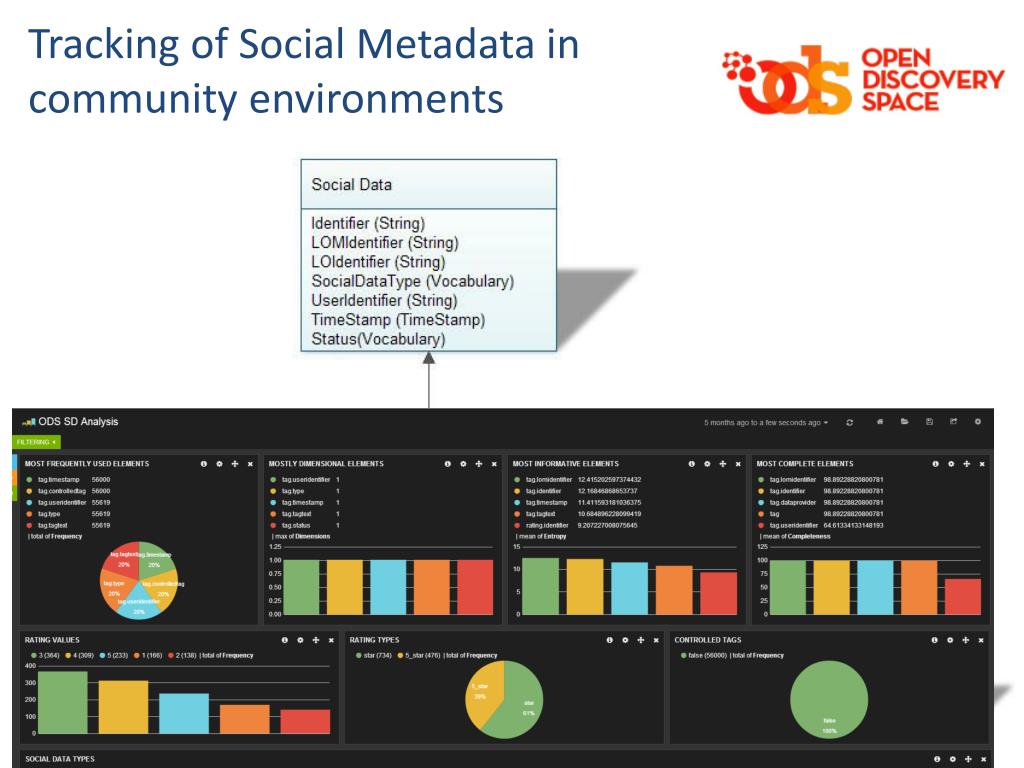The height and width of the screenshot is (768, 1024).
Task: Click blue legend dot for tag.dataprovider
Action: click(761, 503)
